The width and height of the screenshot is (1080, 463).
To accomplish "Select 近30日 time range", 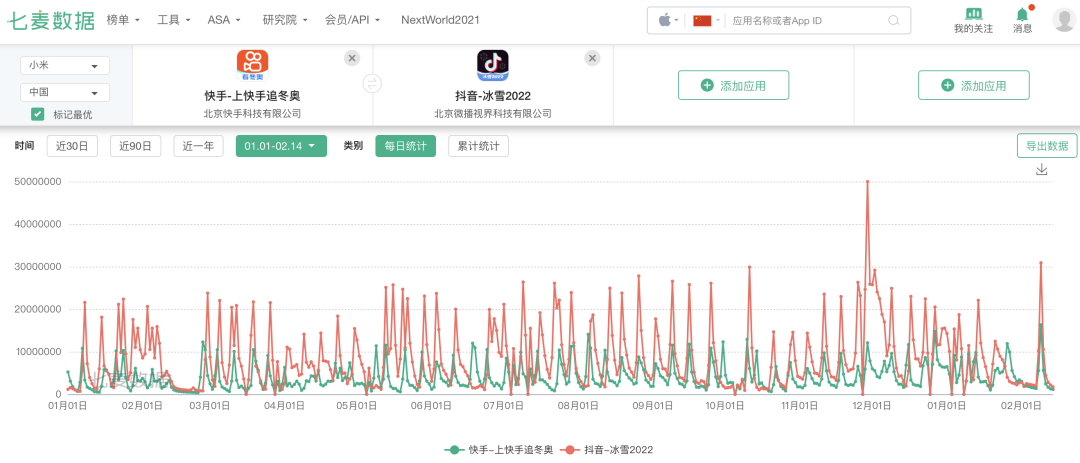I will point(72,146).
